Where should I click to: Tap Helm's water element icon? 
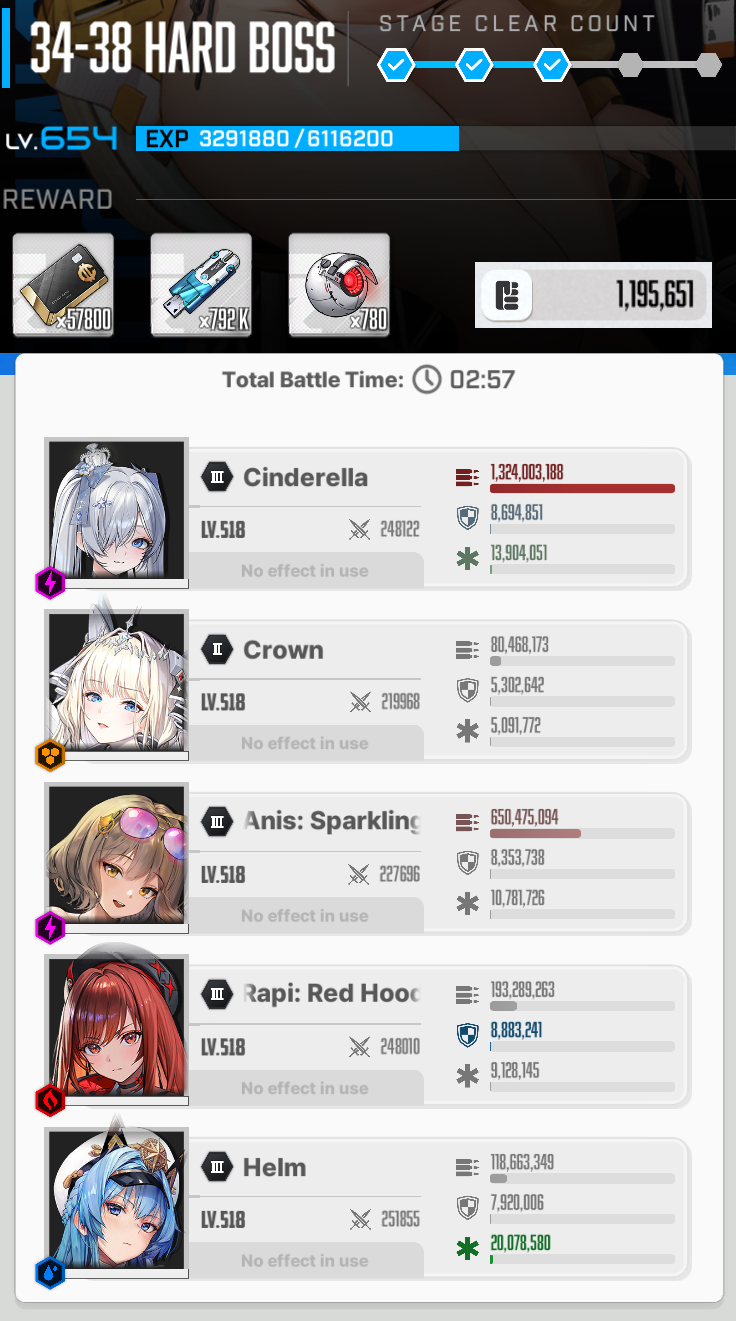[50, 1273]
